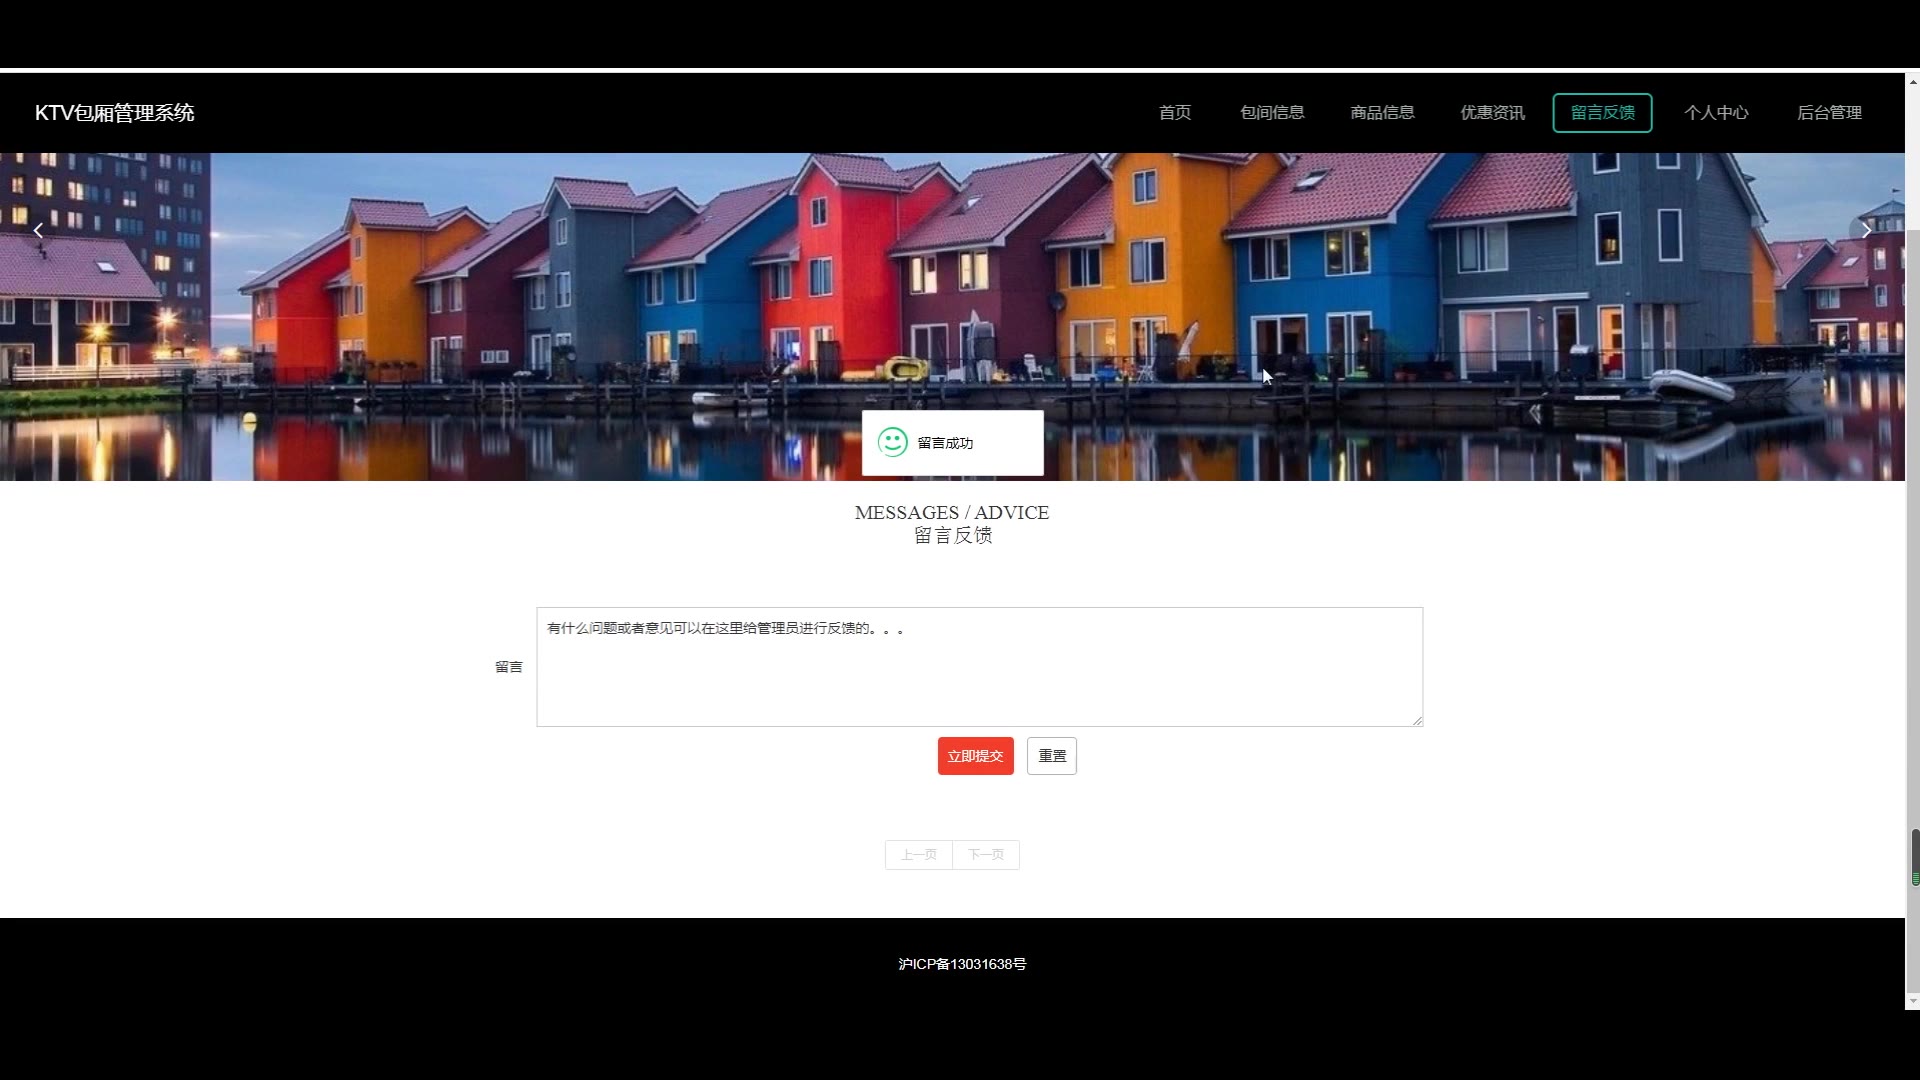This screenshot has height=1080, width=1920.
Task: Show next banner slide arrow
Action: (1866, 231)
